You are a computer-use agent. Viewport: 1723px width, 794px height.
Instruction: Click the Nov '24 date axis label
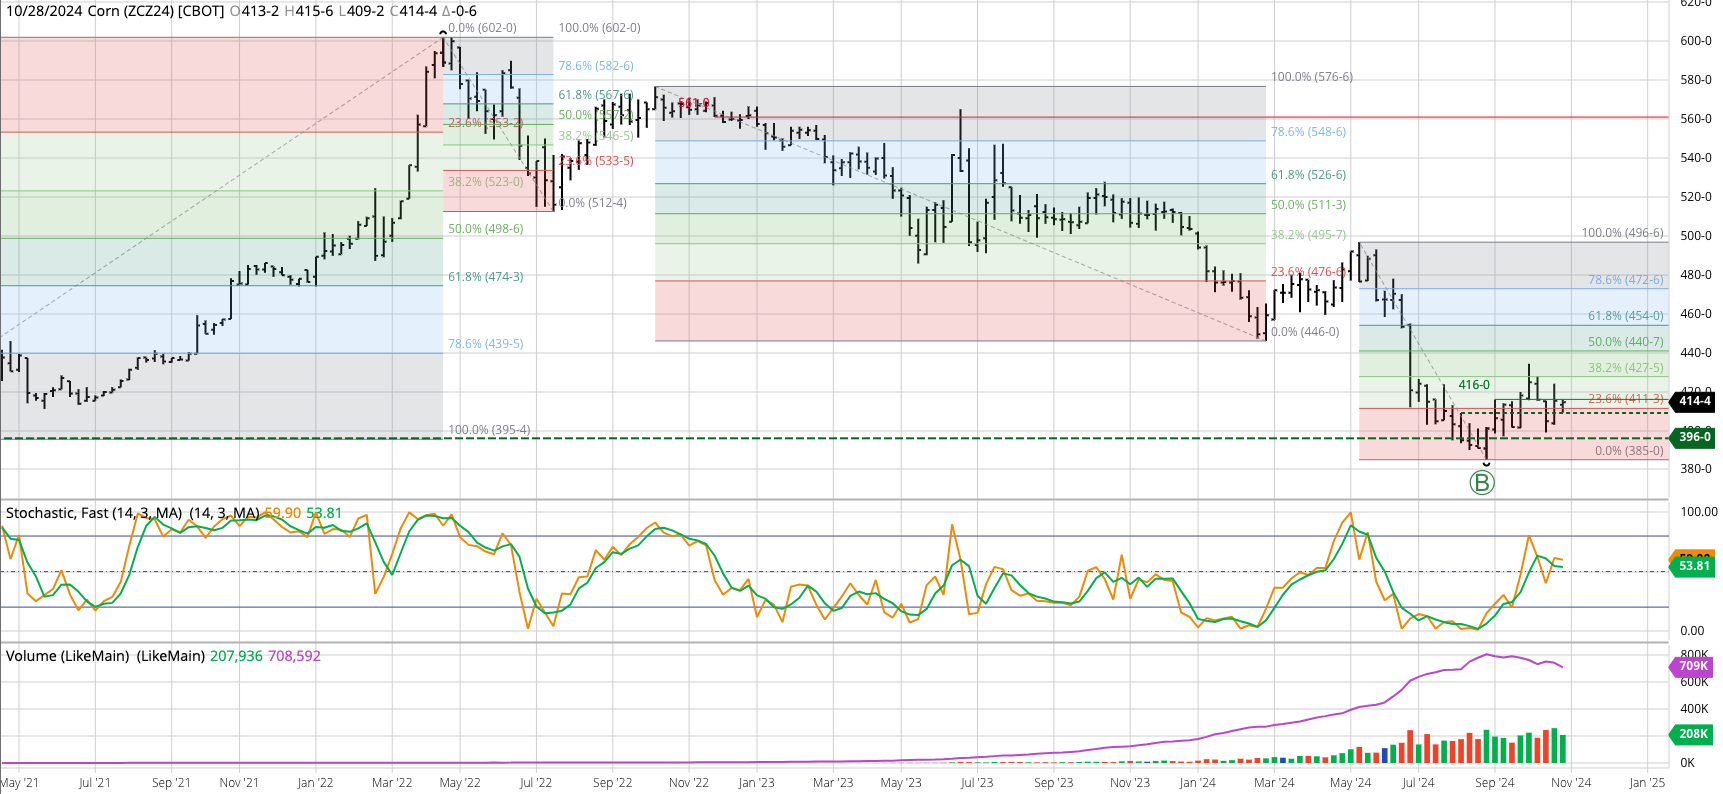[1570, 783]
